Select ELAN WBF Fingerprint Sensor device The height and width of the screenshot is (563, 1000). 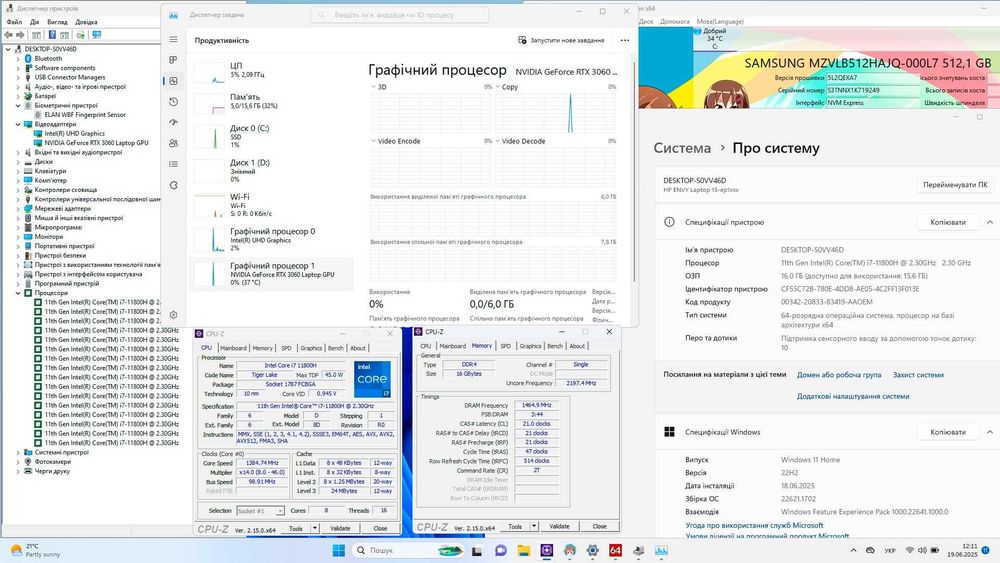[85, 115]
